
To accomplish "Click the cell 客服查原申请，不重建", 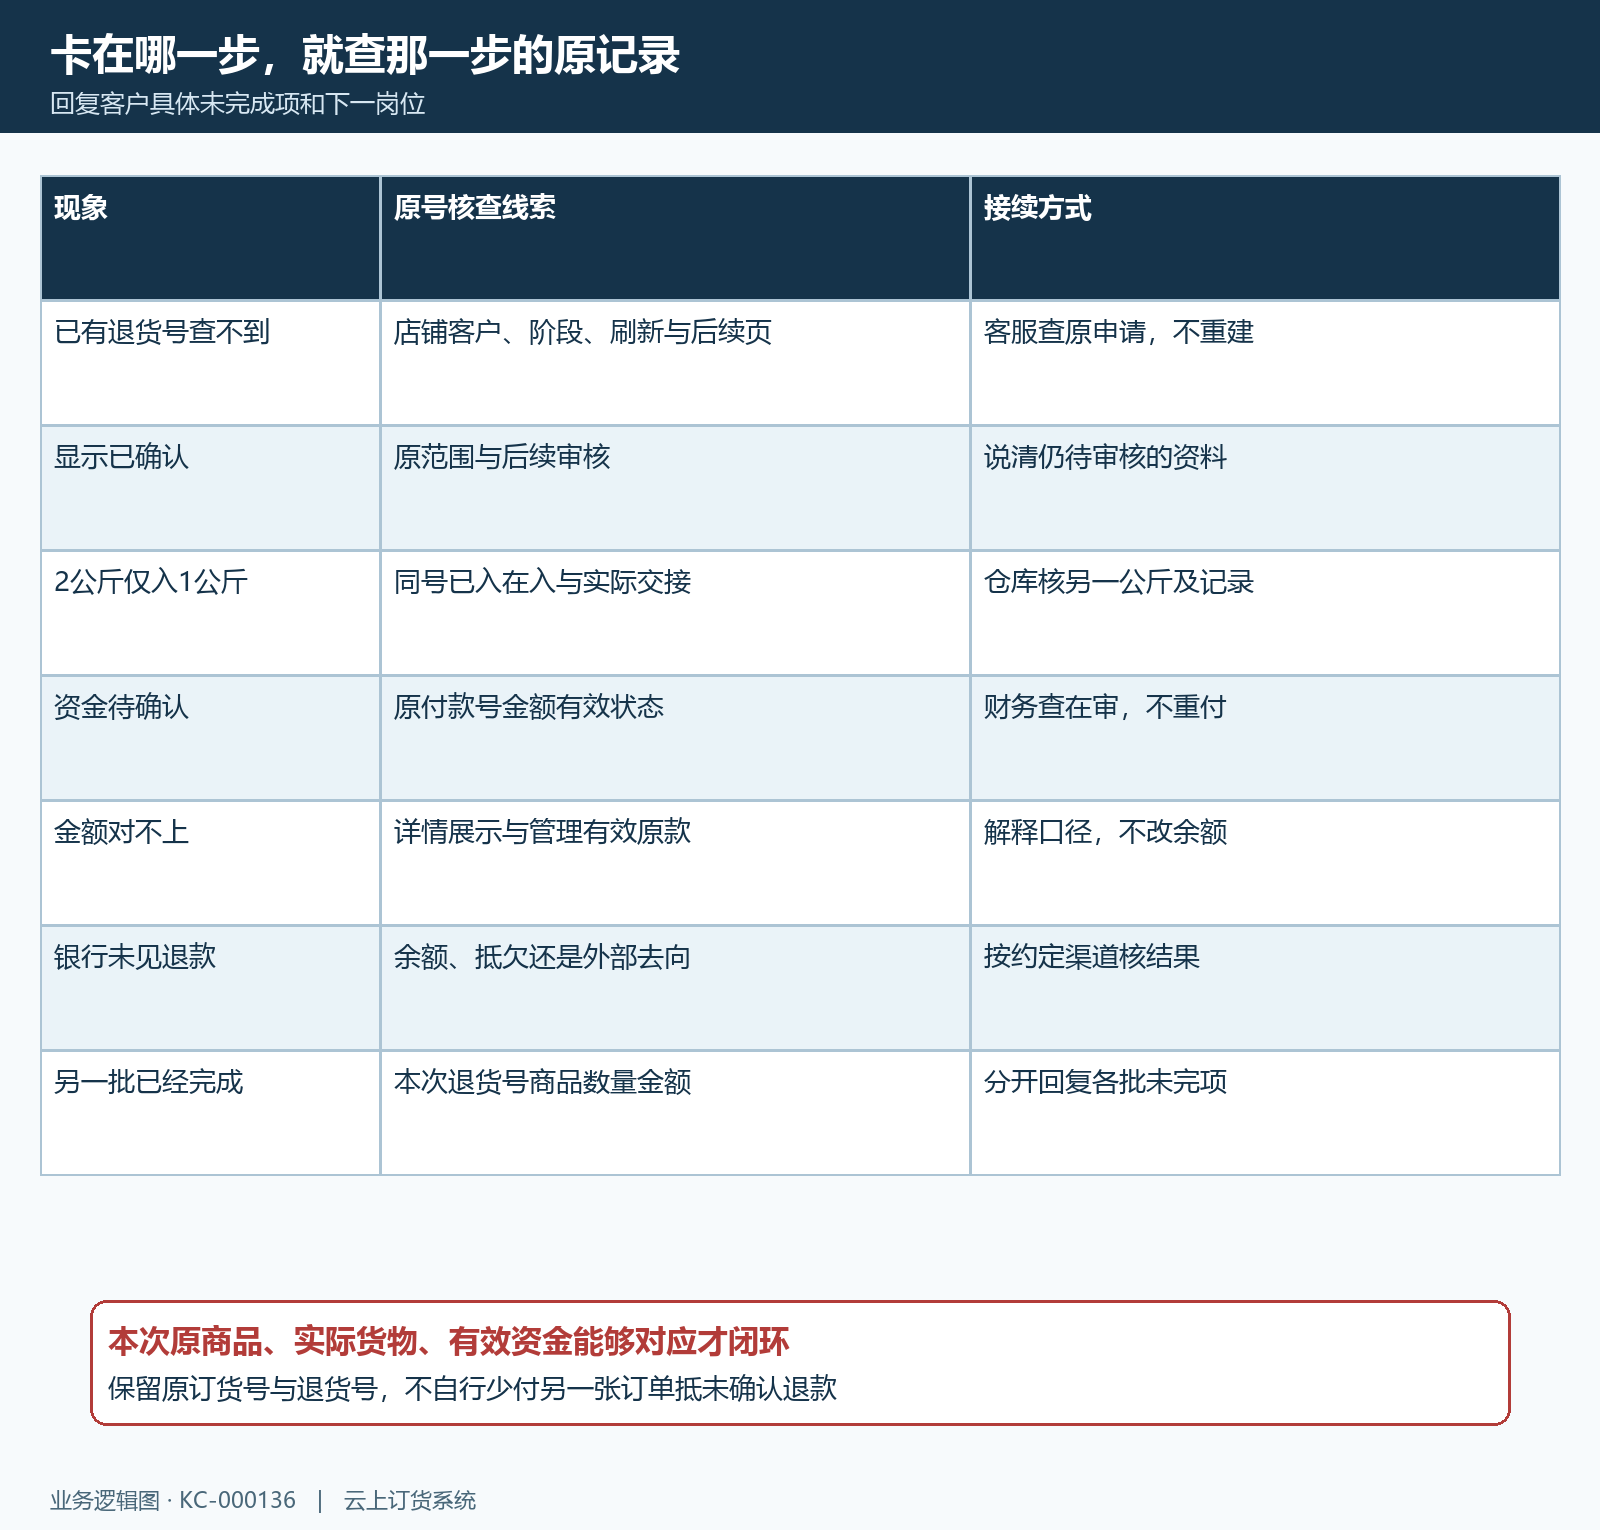I will point(1265,363).
